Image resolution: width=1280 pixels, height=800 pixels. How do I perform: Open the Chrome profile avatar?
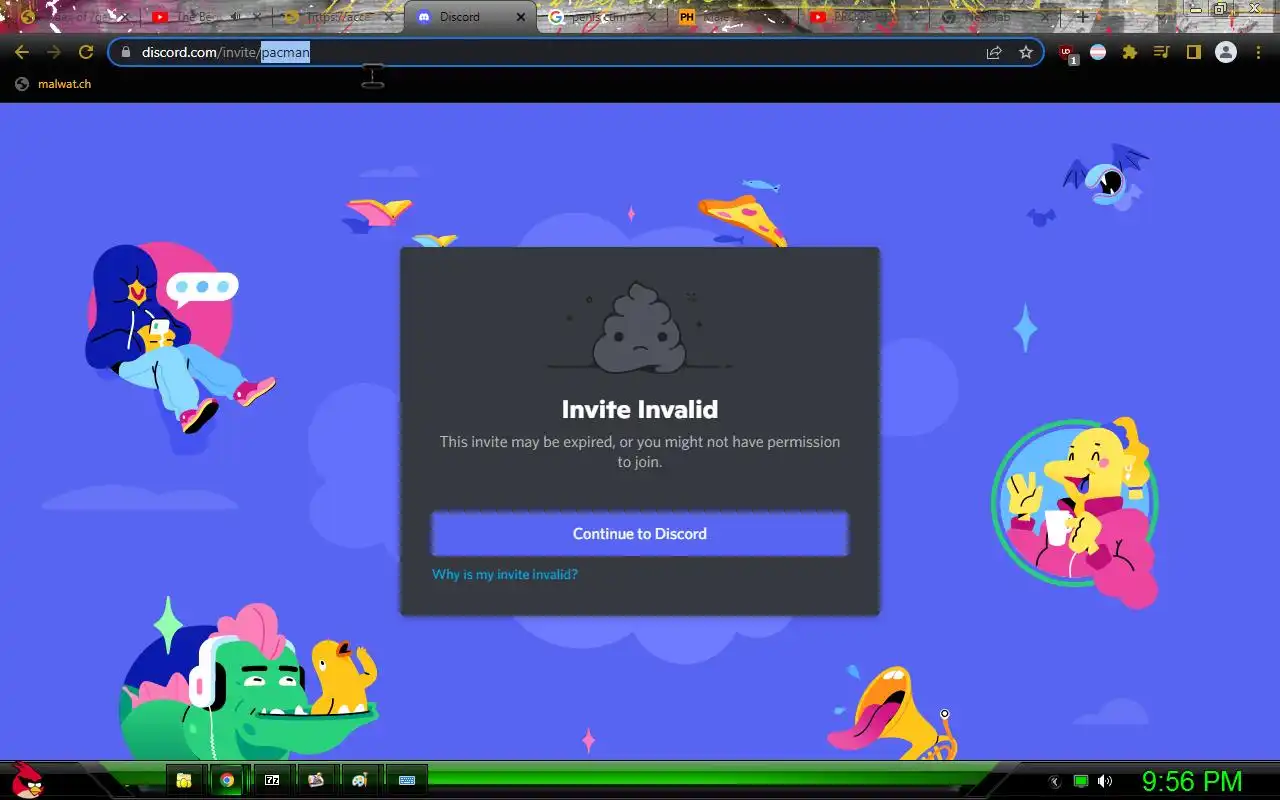click(1226, 52)
